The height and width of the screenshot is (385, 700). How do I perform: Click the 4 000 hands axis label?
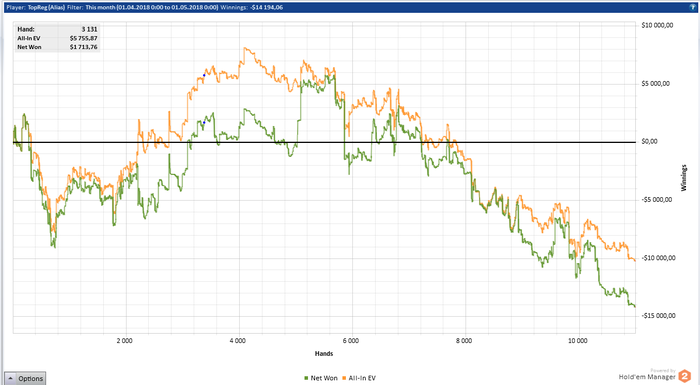pyautogui.click(x=238, y=341)
